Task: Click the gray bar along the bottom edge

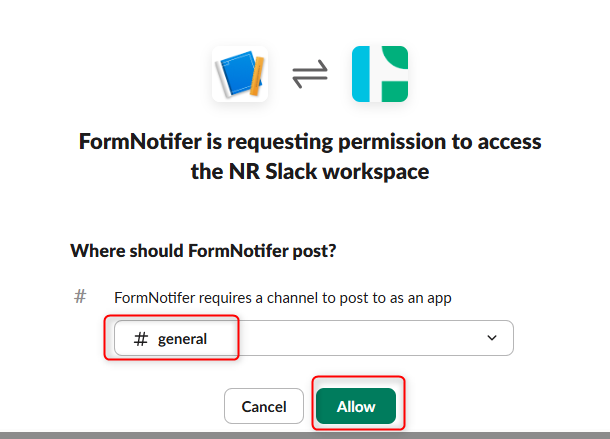Action: coord(305,435)
